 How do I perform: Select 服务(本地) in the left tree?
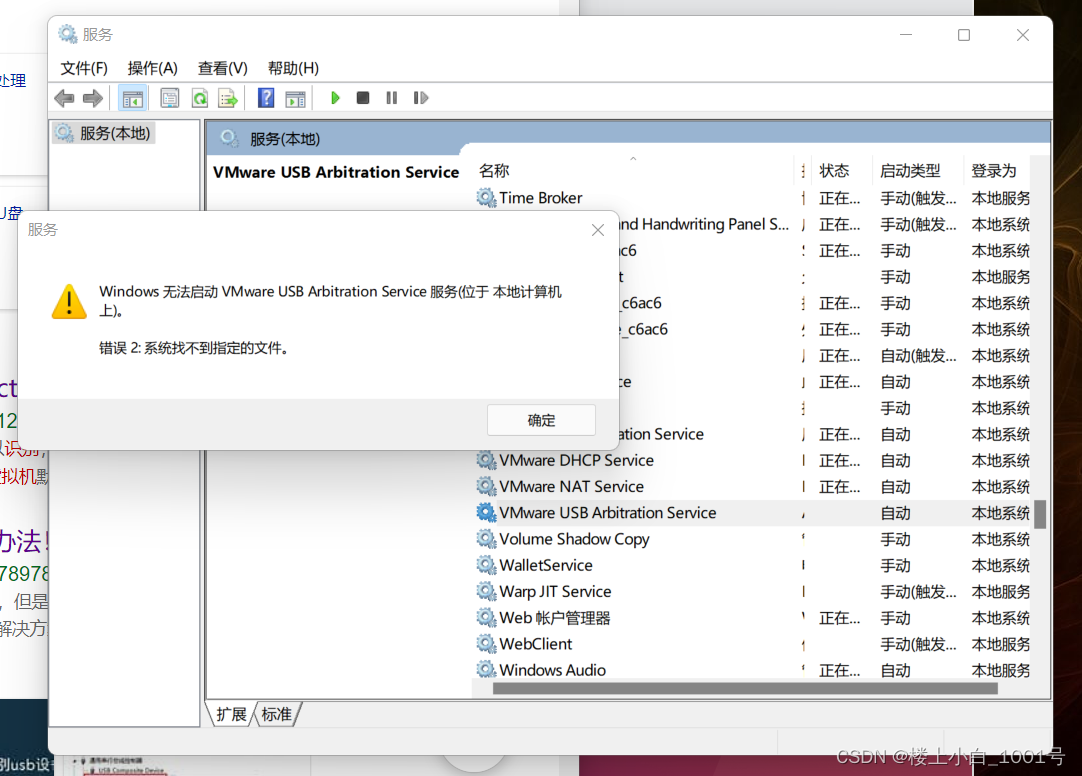[104, 133]
